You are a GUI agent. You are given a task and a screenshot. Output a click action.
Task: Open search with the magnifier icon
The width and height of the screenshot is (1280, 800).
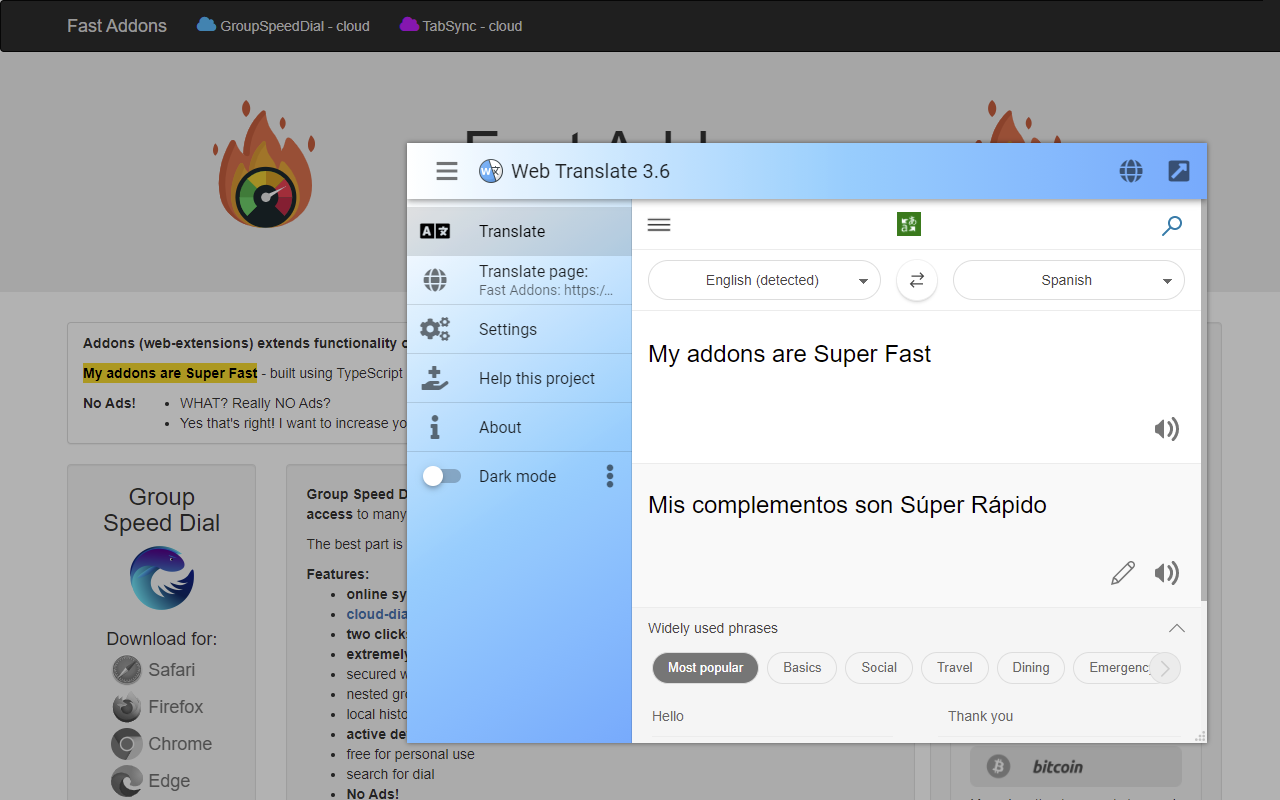coord(1171,226)
